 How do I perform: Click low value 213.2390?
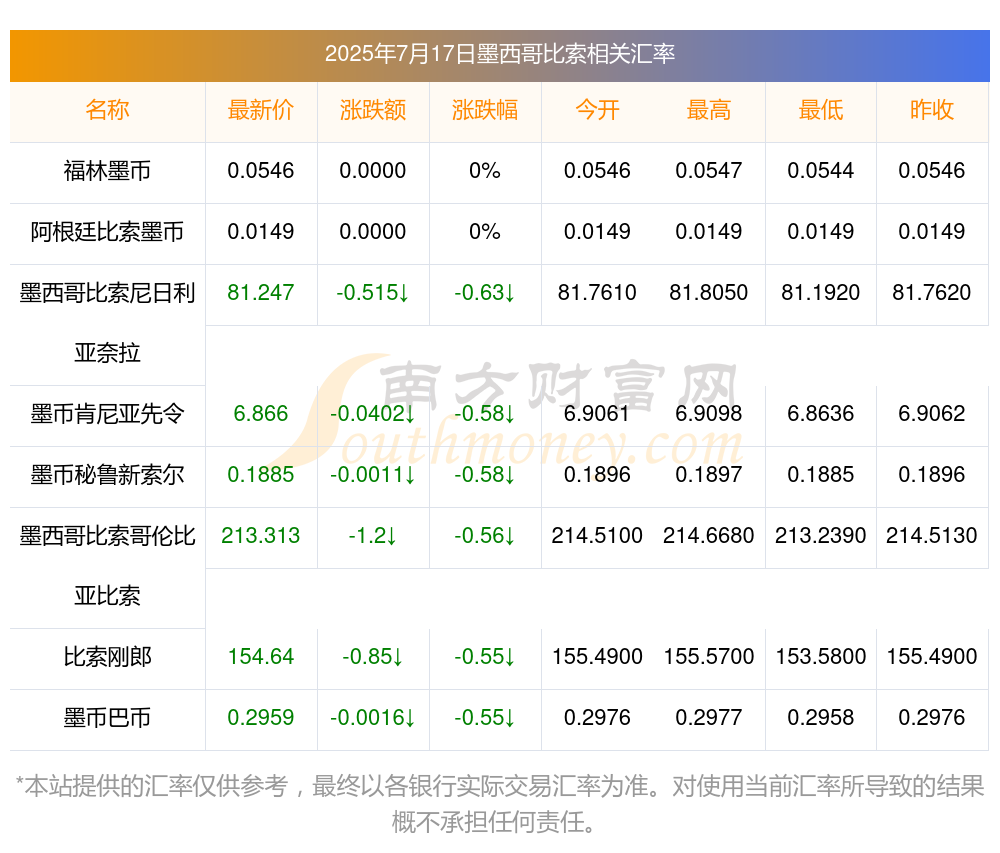[x=820, y=536]
